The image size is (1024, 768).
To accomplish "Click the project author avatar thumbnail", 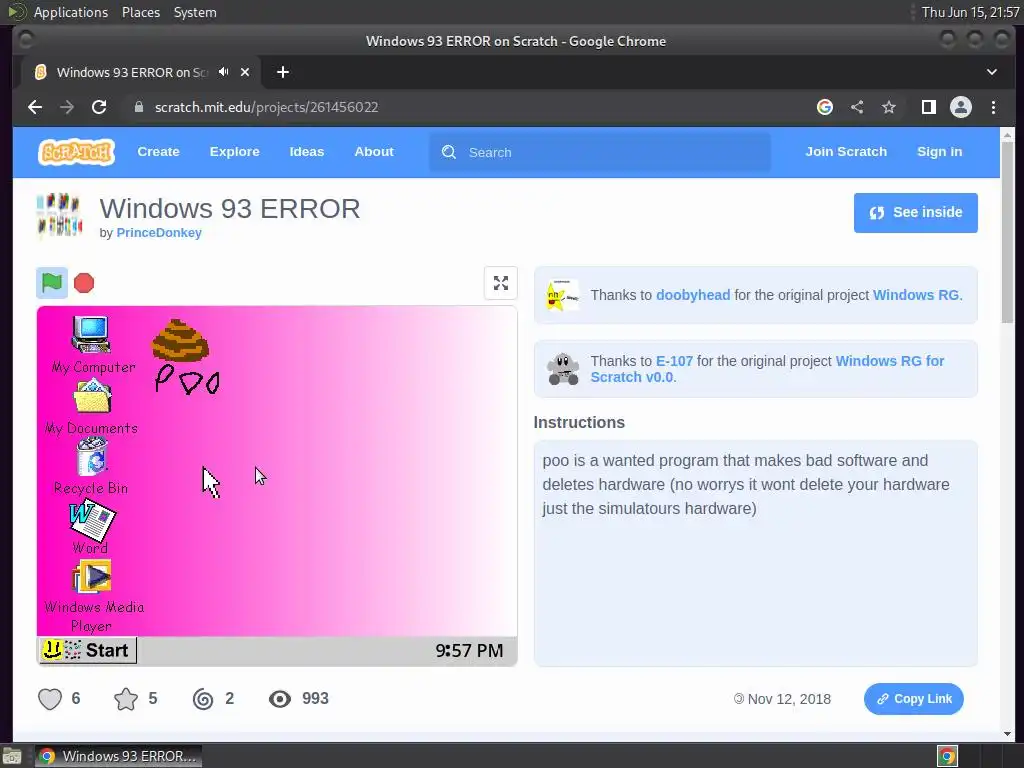I will tap(59, 216).
